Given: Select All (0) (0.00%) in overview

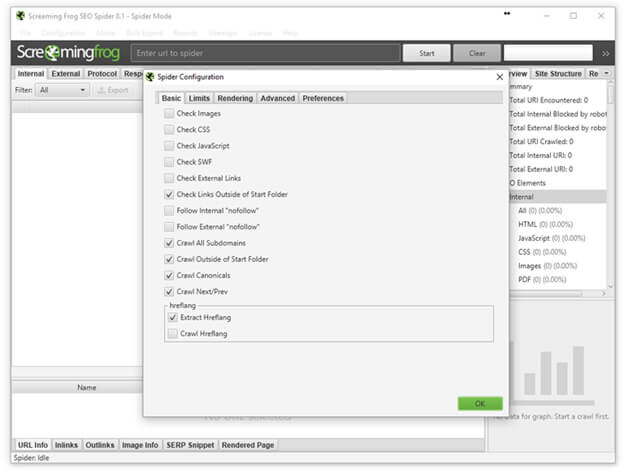Looking at the screenshot, I should pos(540,211).
